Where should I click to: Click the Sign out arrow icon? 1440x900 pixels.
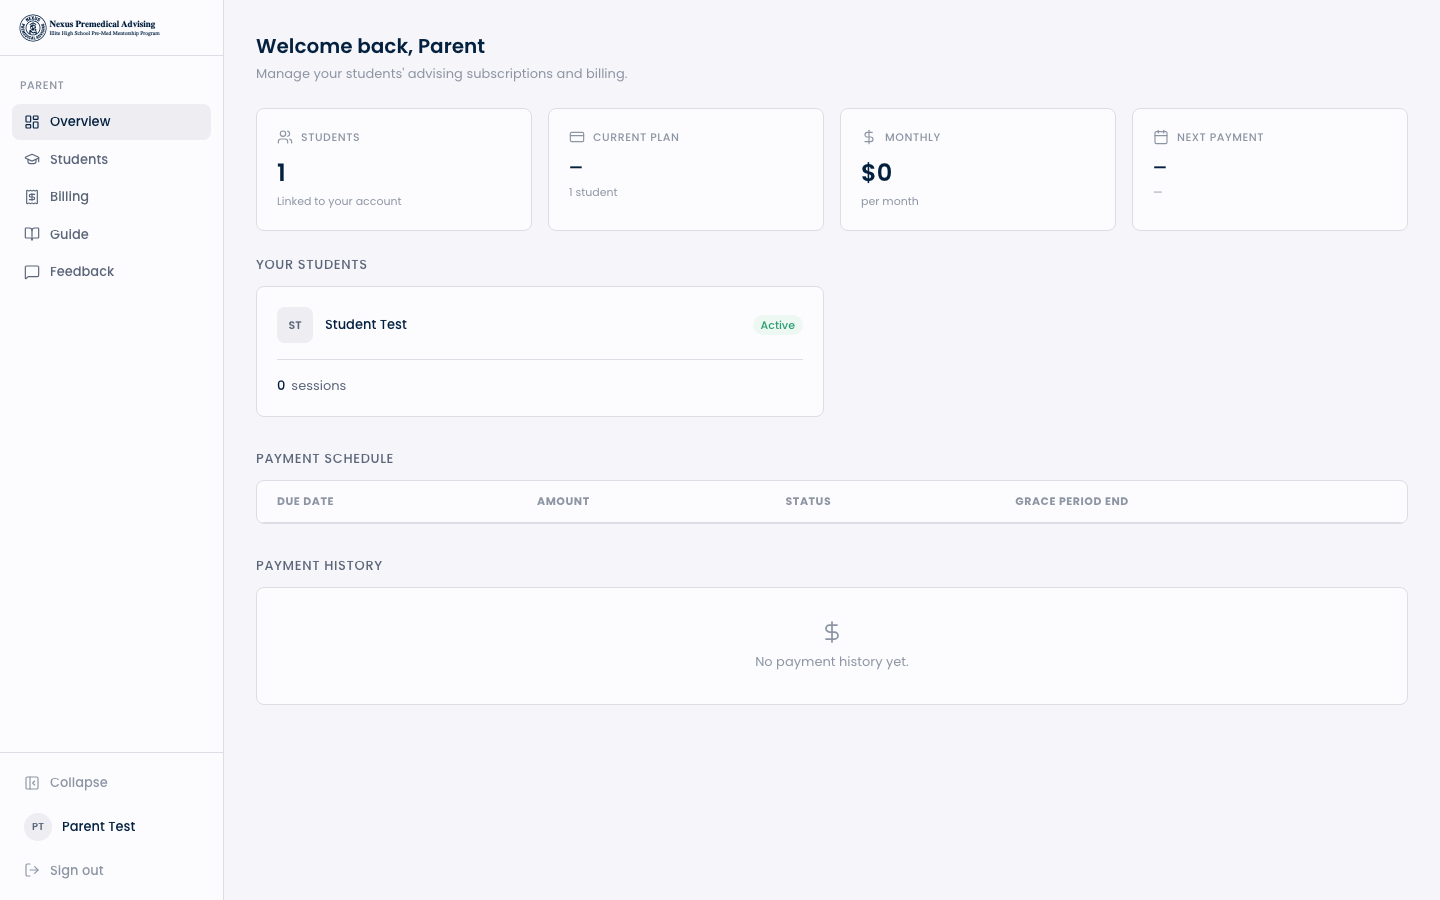[32, 870]
